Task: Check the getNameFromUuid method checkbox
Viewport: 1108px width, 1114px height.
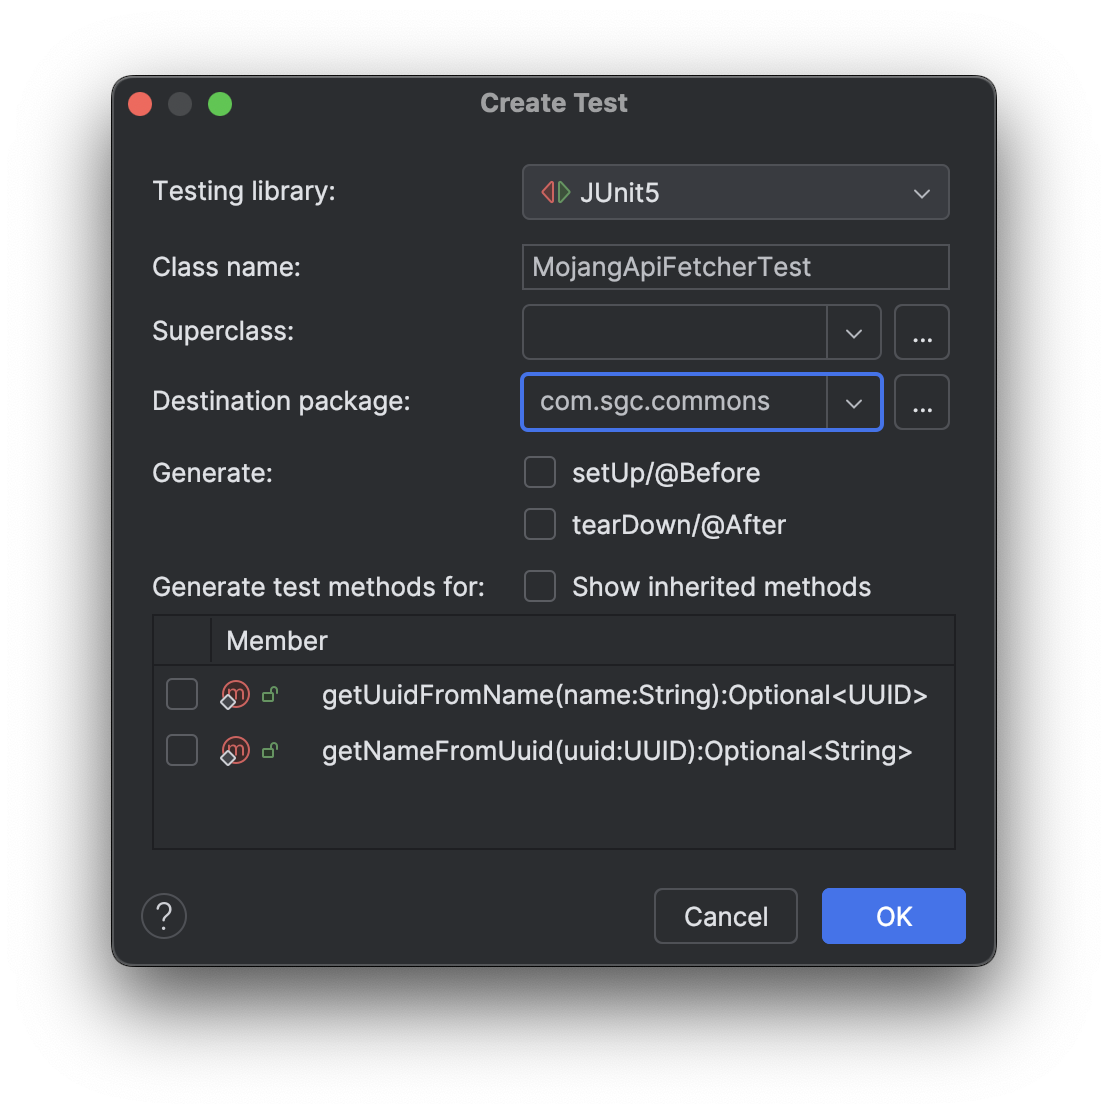Action: pos(182,751)
